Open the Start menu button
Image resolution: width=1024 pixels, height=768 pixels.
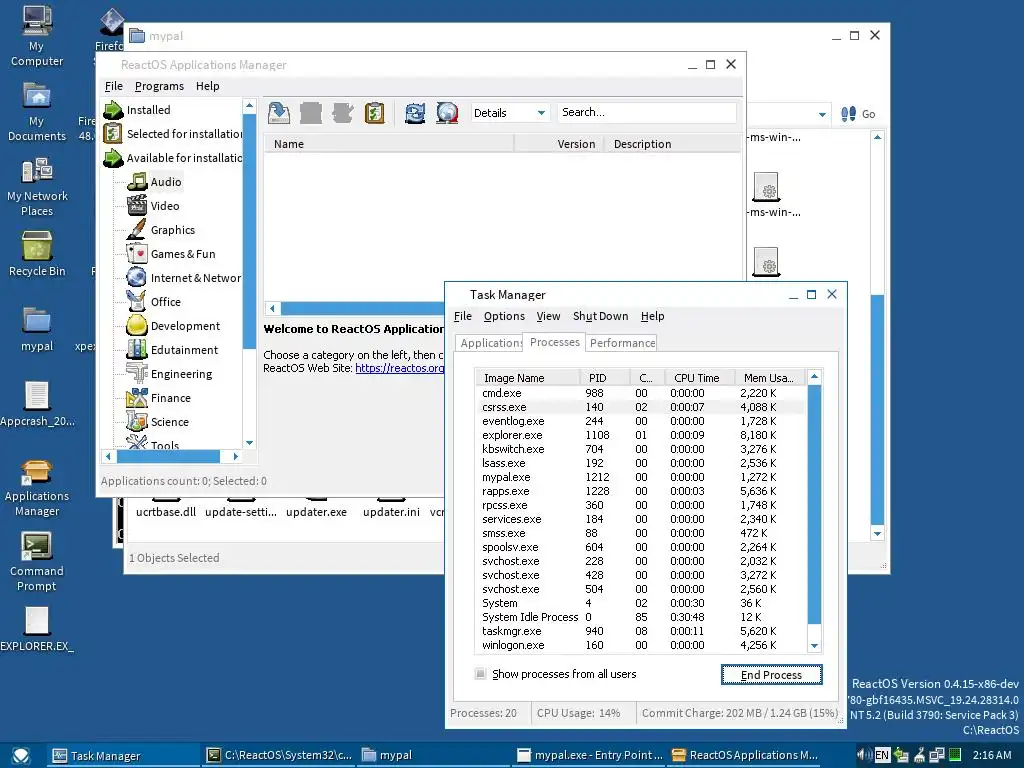pos(21,755)
